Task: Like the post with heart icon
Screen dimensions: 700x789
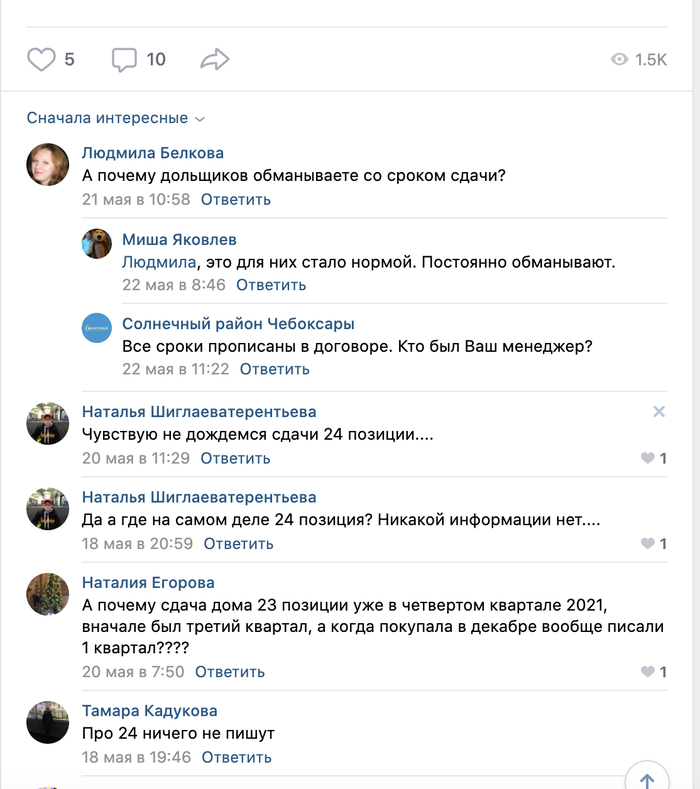Action: (x=41, y=60)
